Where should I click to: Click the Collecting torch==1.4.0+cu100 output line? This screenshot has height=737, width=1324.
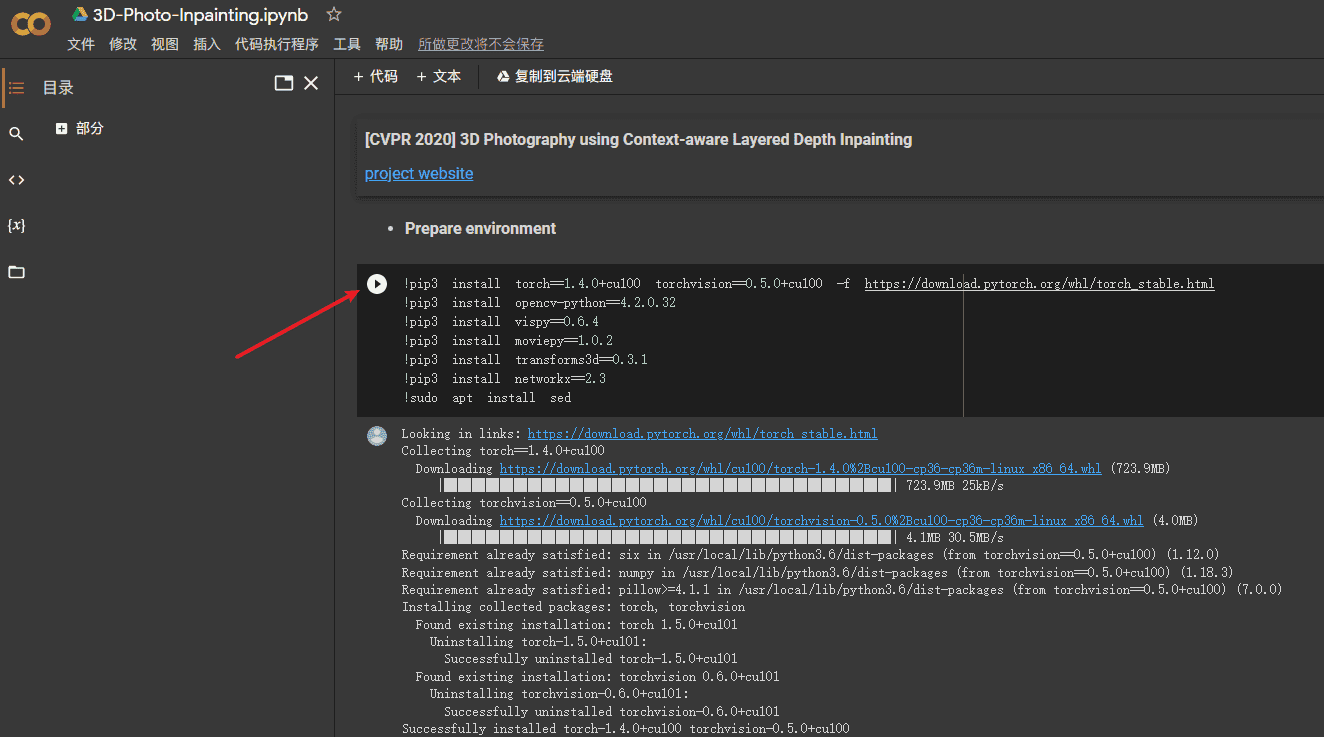(503, 451)
